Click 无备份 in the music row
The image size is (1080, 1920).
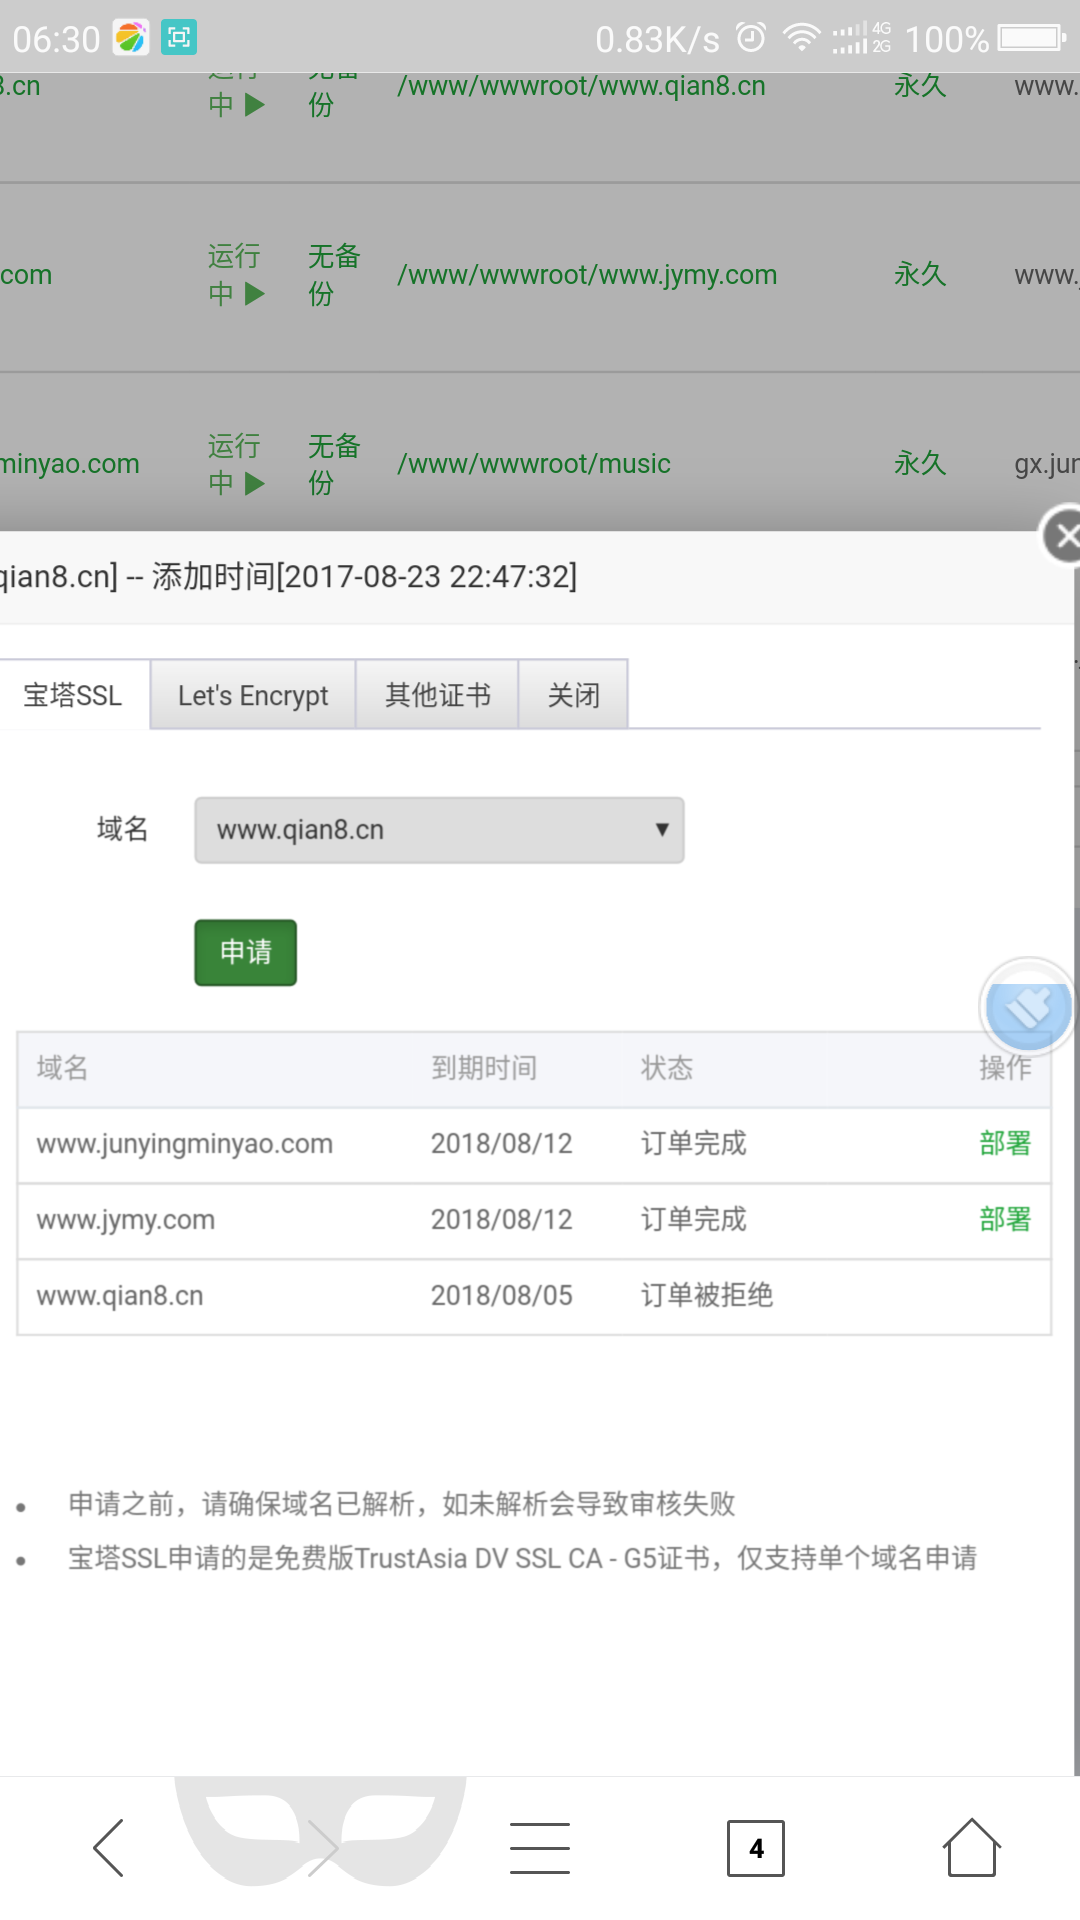tap(334, 464)
